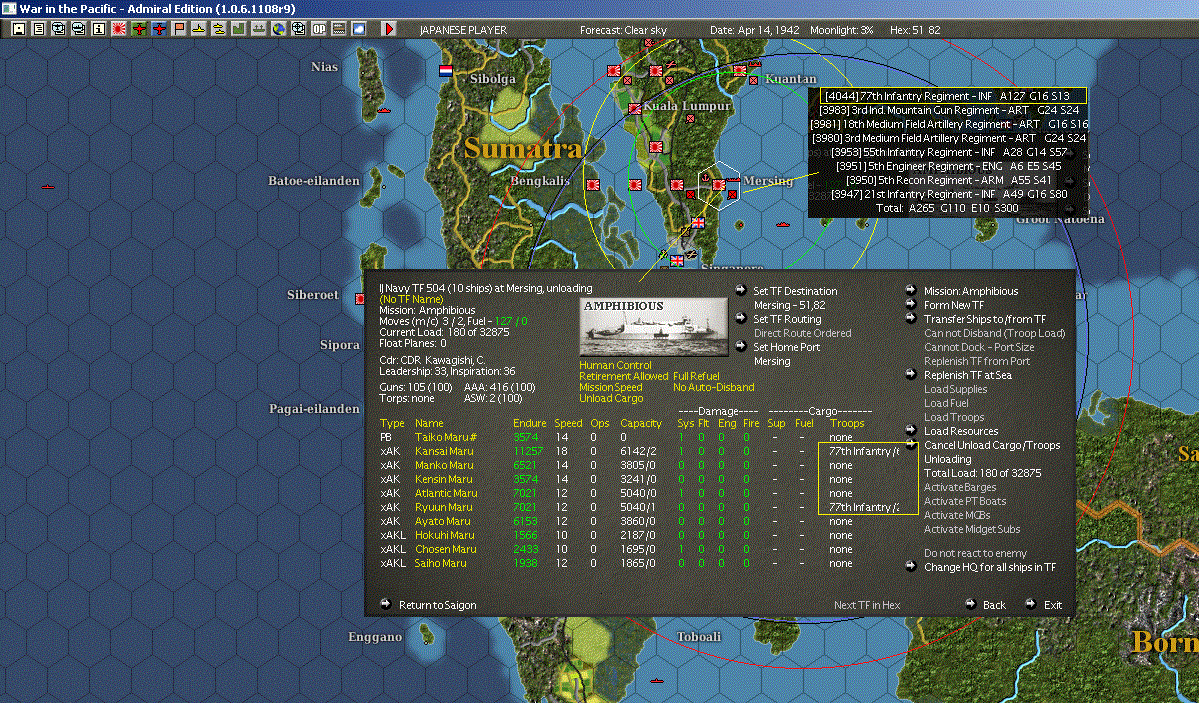Click Set TF Routing
Screen dimensions: 1199x703
click(x=787, y=319)
